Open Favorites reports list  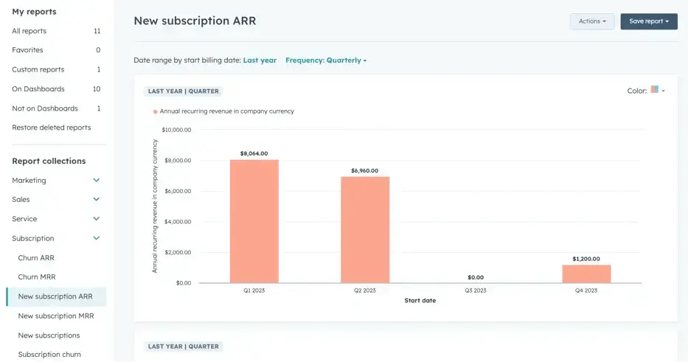56,50
